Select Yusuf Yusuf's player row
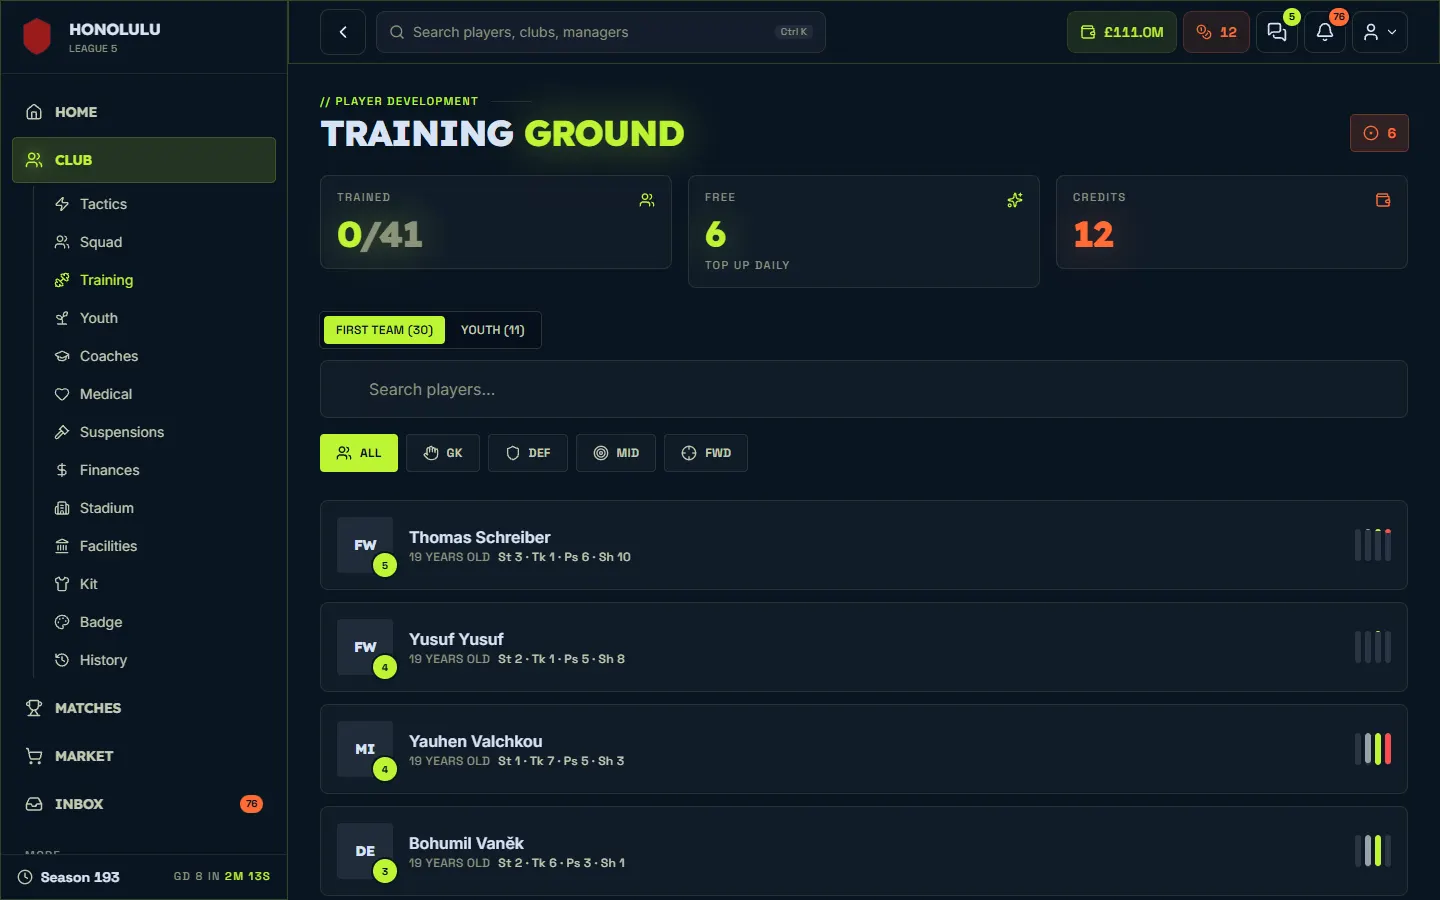The width and height of the screenshot is (1440, 900). [863, 647]
